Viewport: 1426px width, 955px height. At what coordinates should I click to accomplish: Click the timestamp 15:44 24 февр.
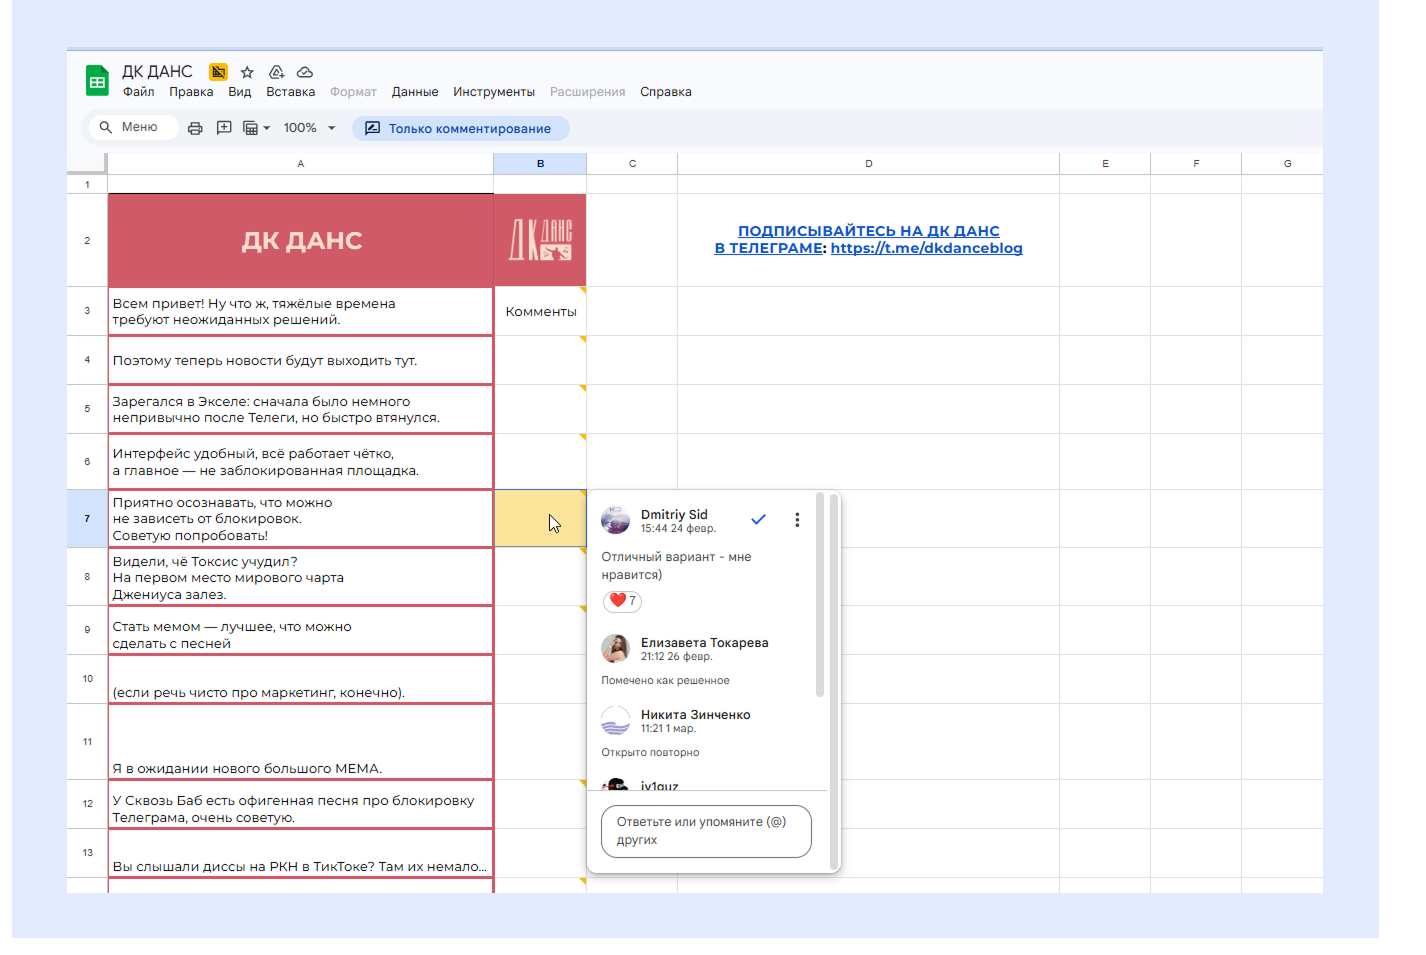tap(678, 529)
